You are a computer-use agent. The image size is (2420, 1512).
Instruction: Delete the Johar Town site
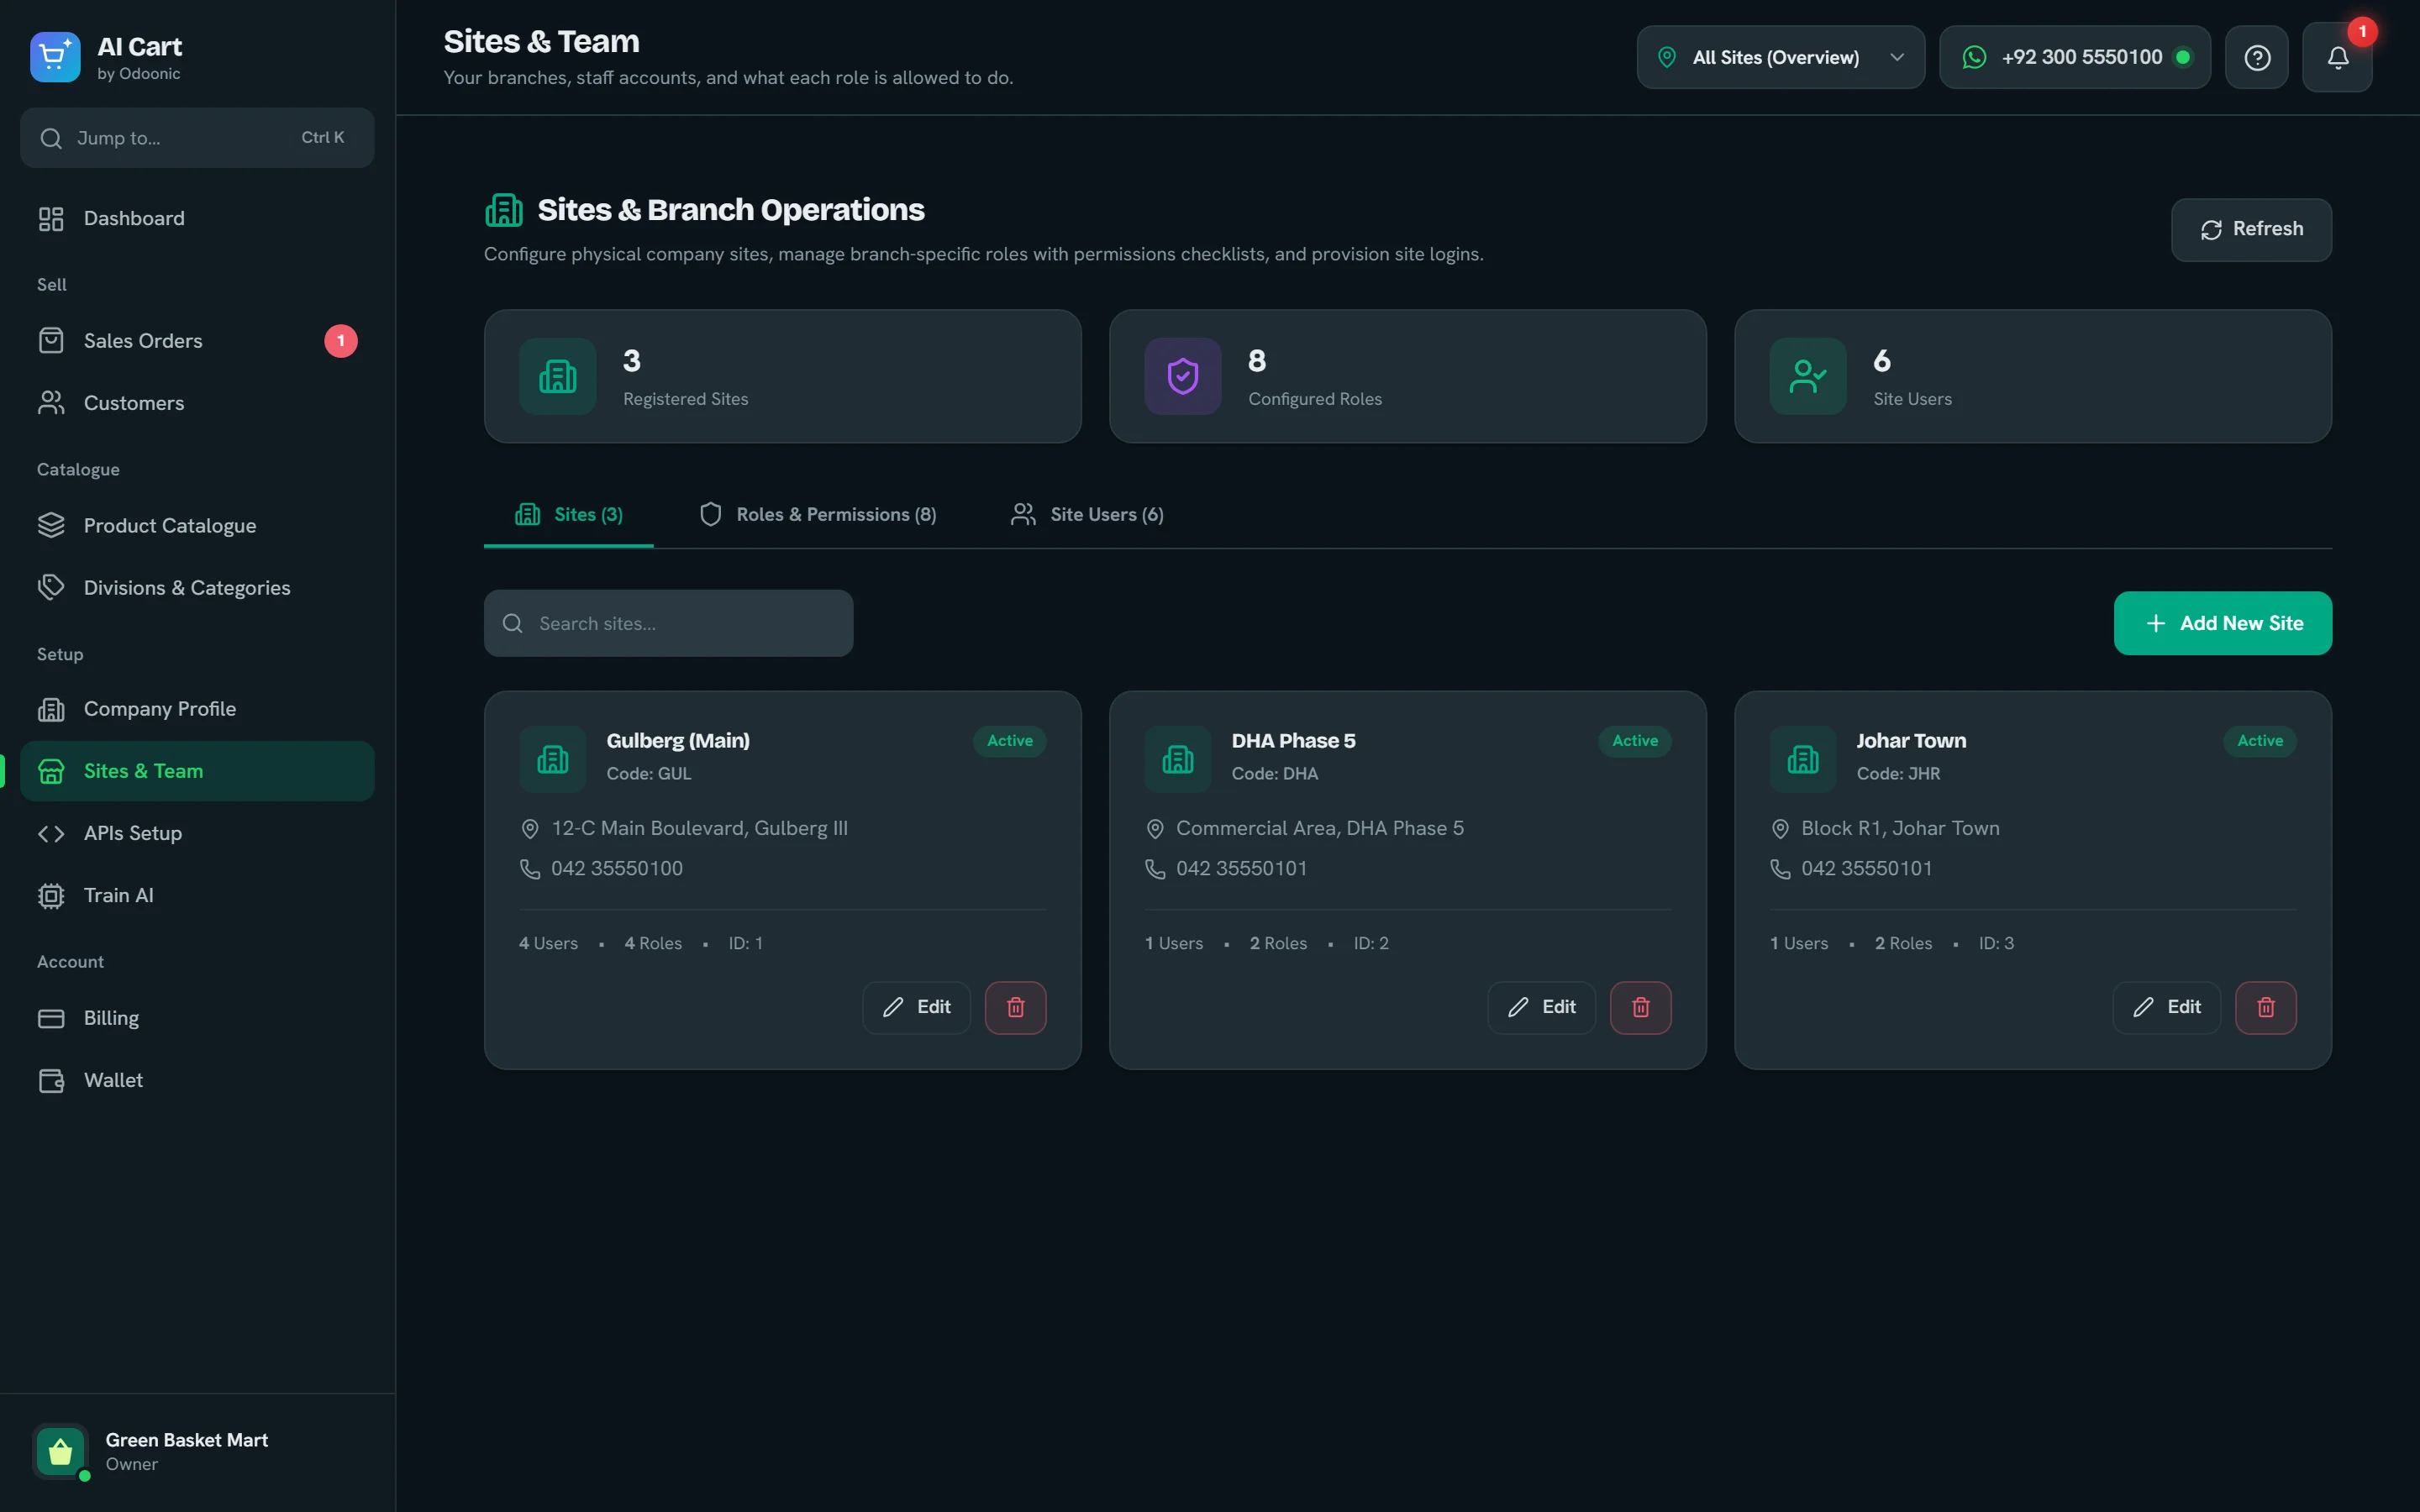tap(2265, 1007)
